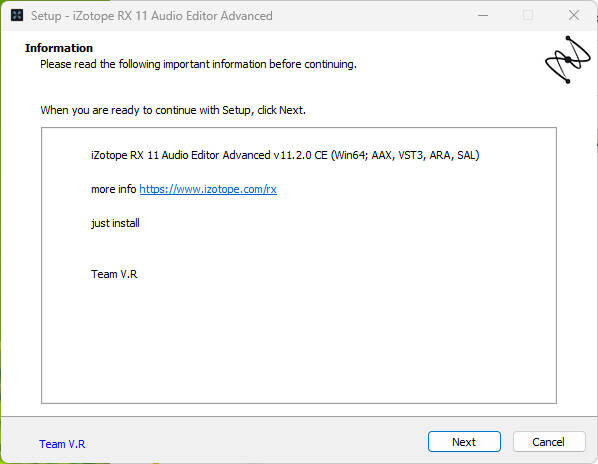The image size is (598, 464).
Task: Click the iZotope squiggle logo
Action: coord(567,59)
